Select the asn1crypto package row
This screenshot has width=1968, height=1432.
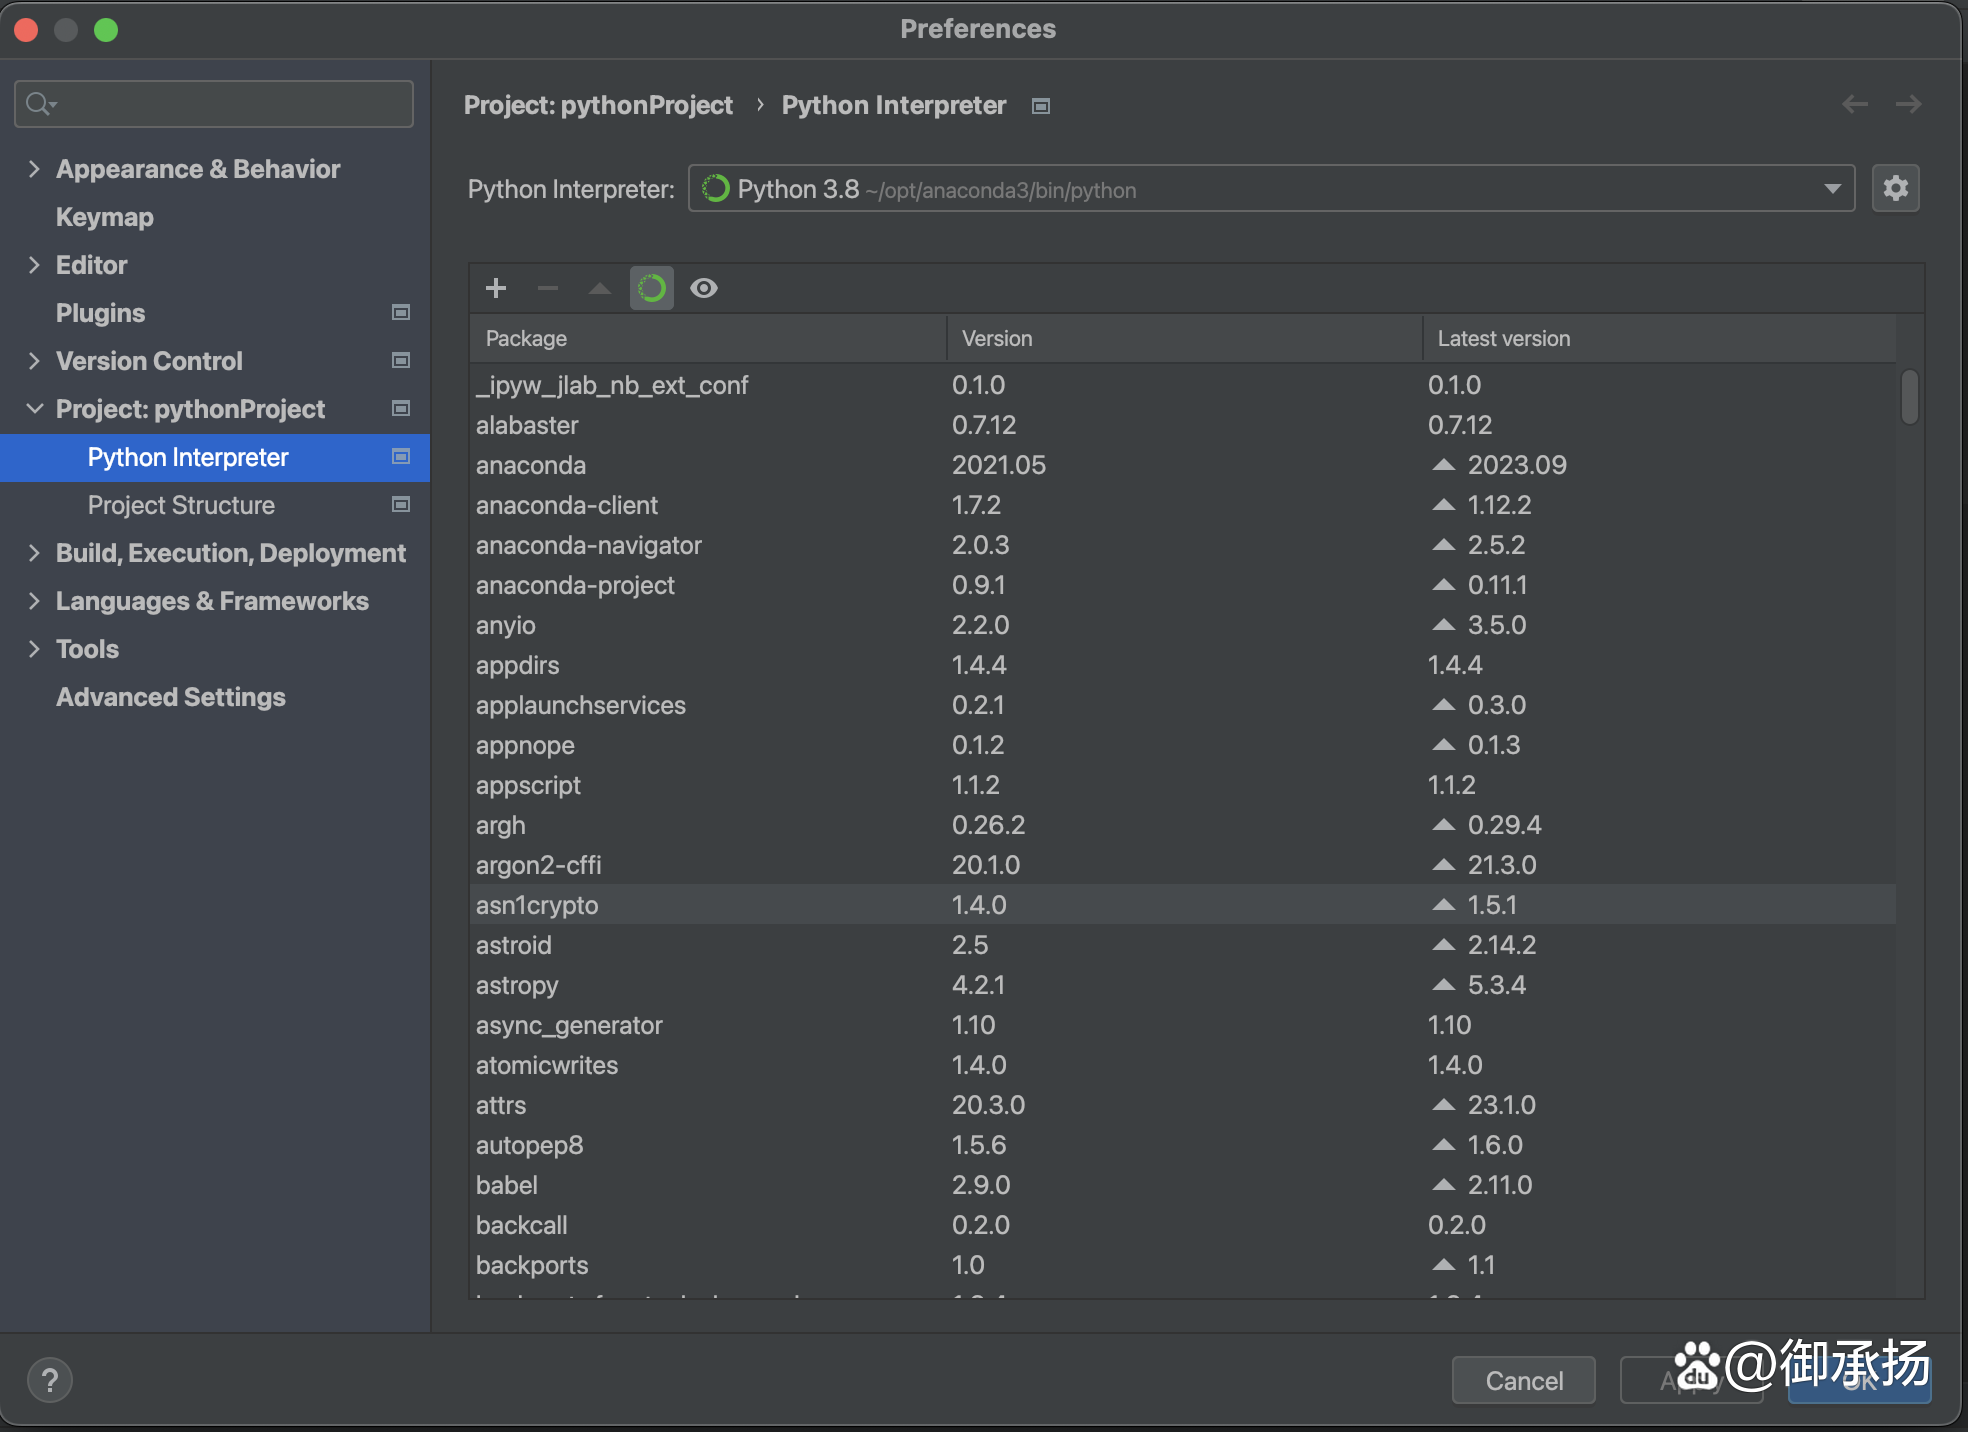click(x=1183, y=905)
